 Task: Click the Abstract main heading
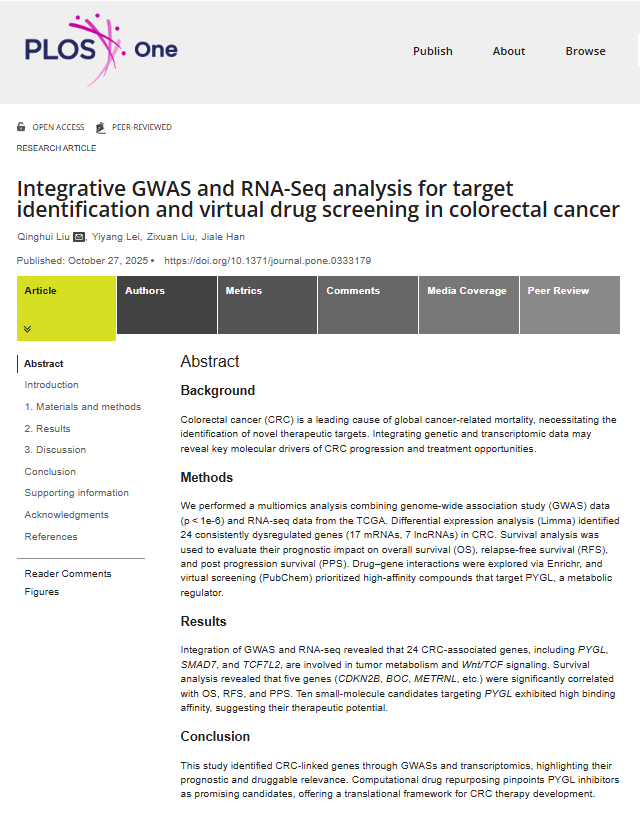click(x=210, y=361)
